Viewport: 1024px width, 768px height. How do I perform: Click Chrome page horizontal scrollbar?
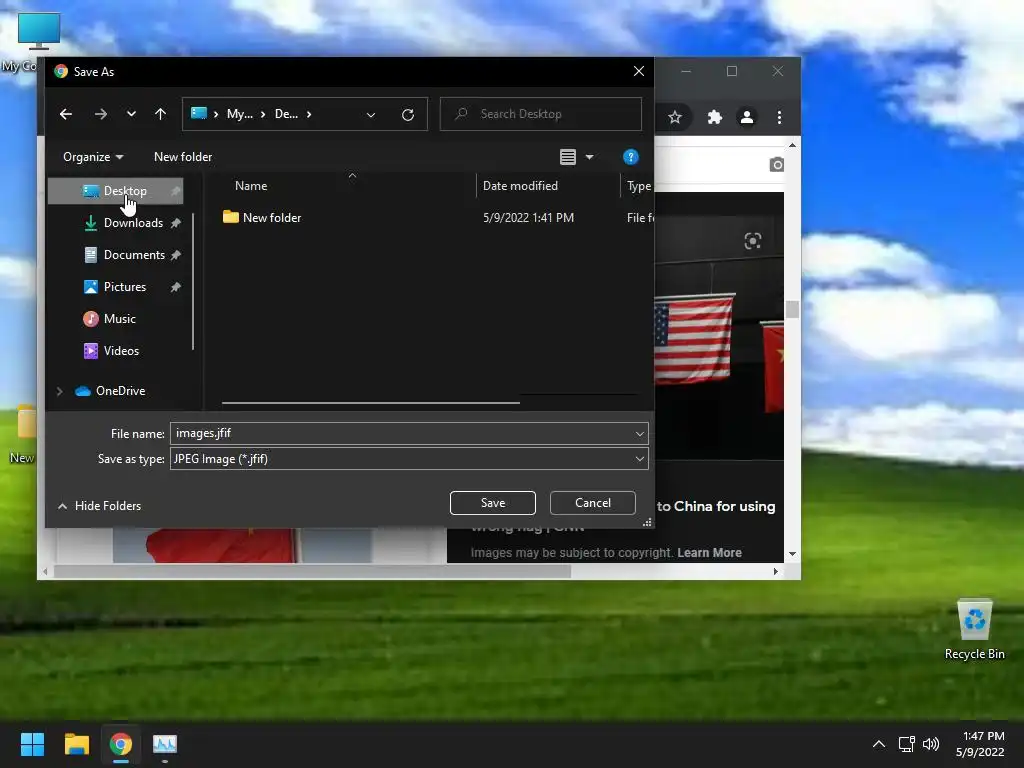312,571
